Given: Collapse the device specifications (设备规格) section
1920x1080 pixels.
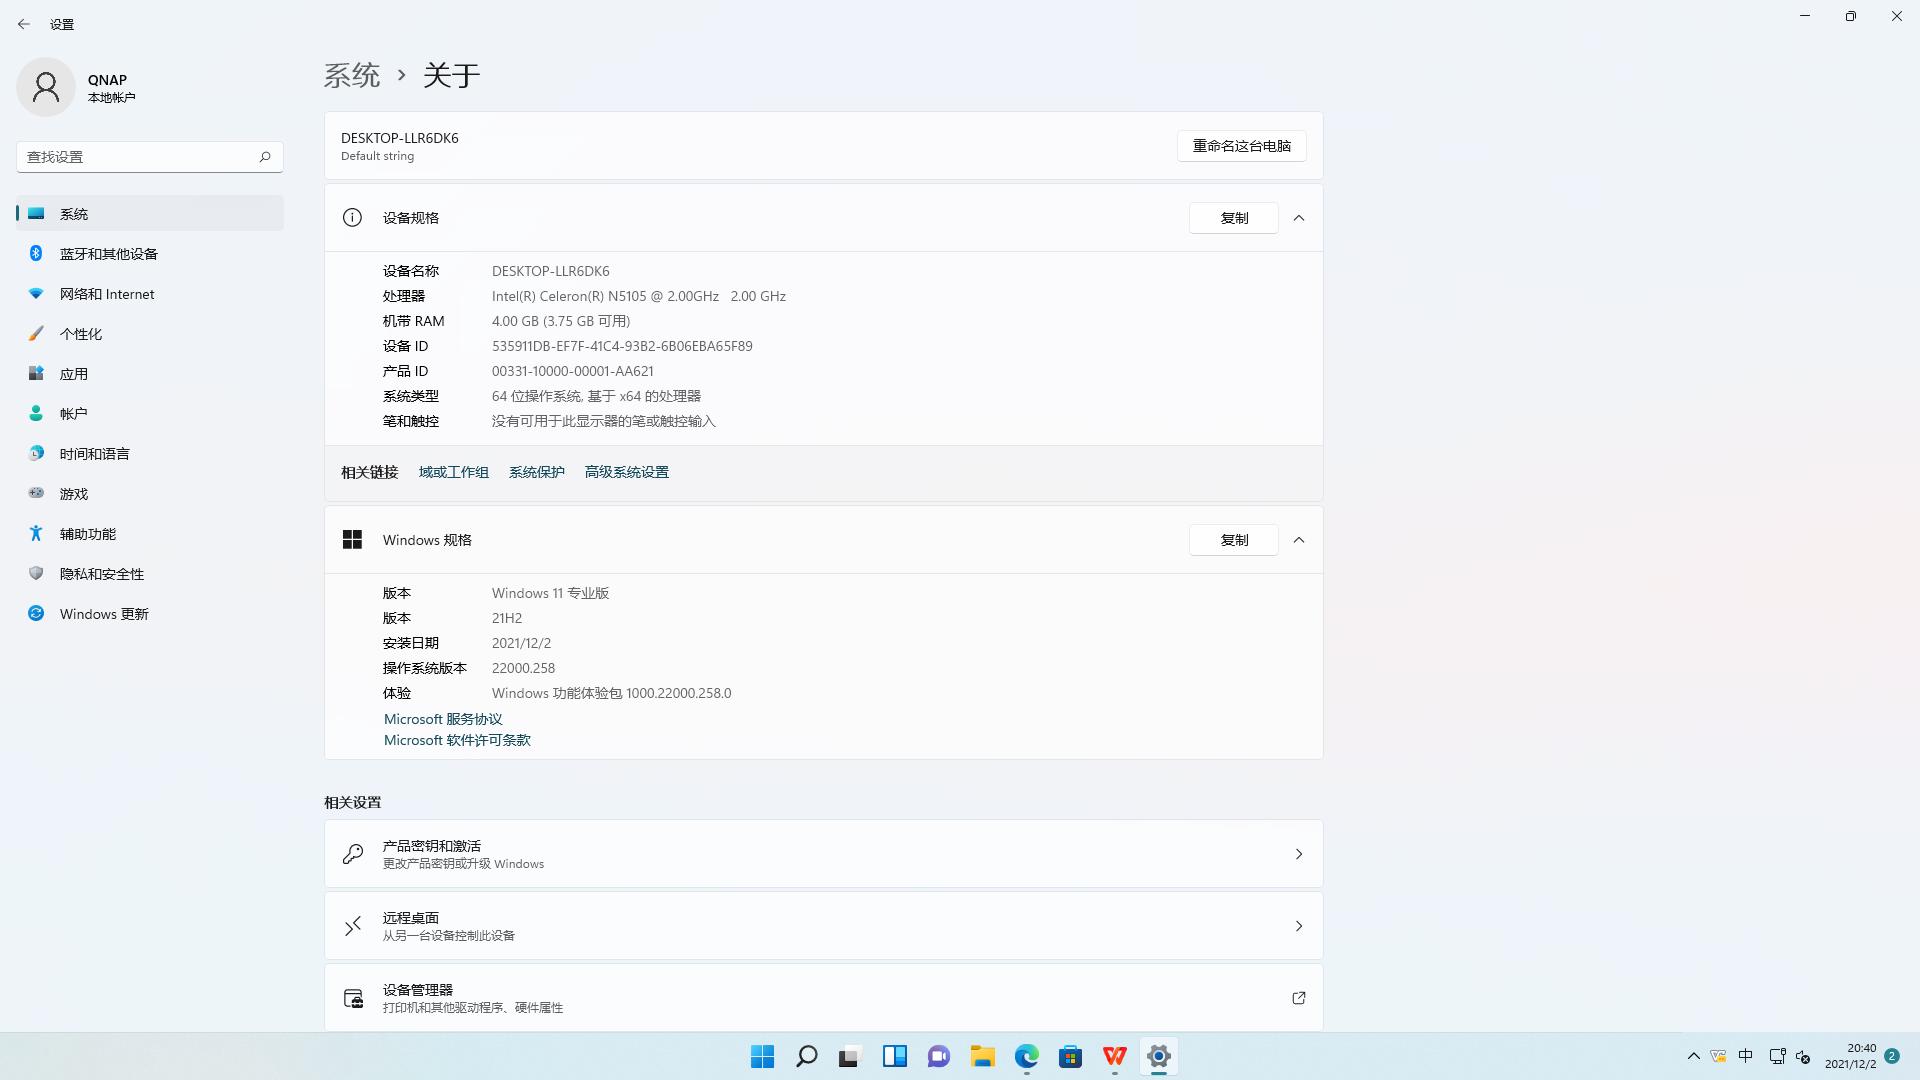Looking at the screenshot, I should (1299, 218).
